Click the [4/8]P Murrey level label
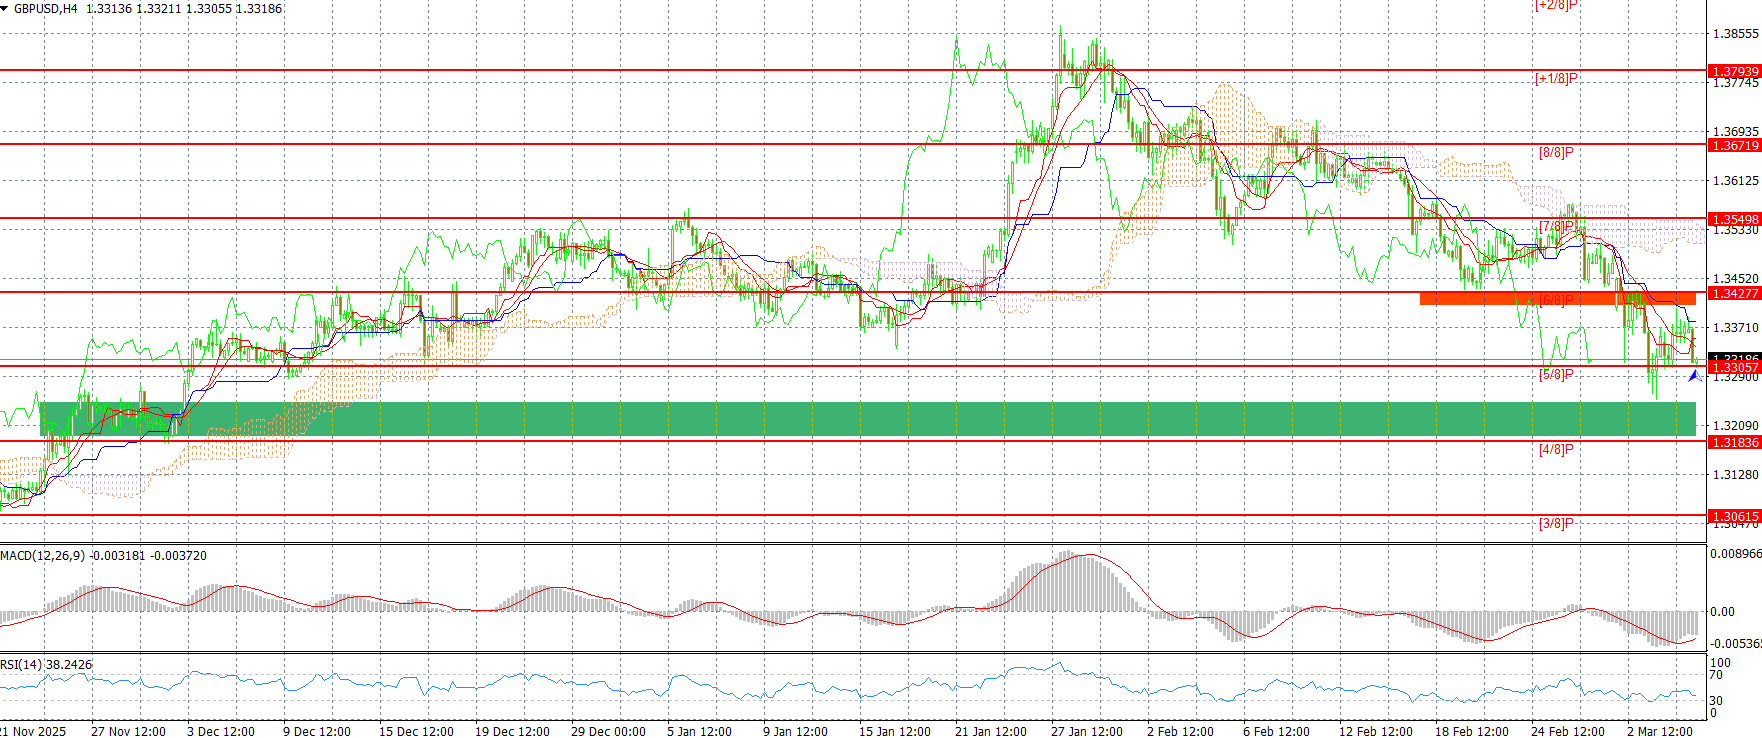The width and height of the screenshot is (1762, 738). [1556, 449]
